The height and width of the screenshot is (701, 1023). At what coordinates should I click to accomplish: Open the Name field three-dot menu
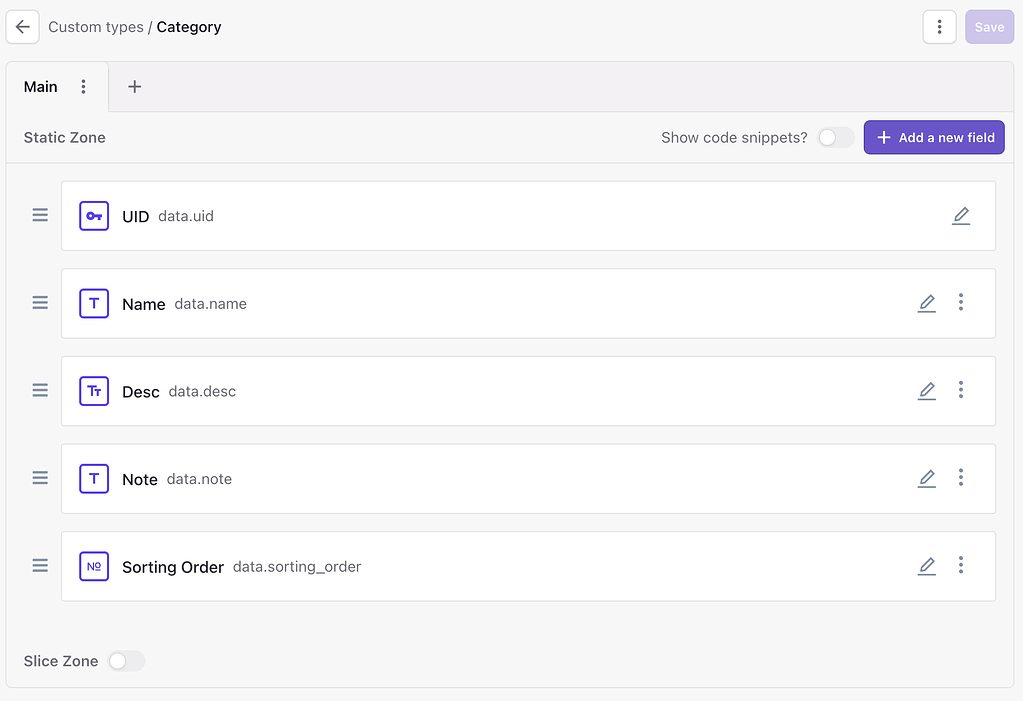pos(961,302)
